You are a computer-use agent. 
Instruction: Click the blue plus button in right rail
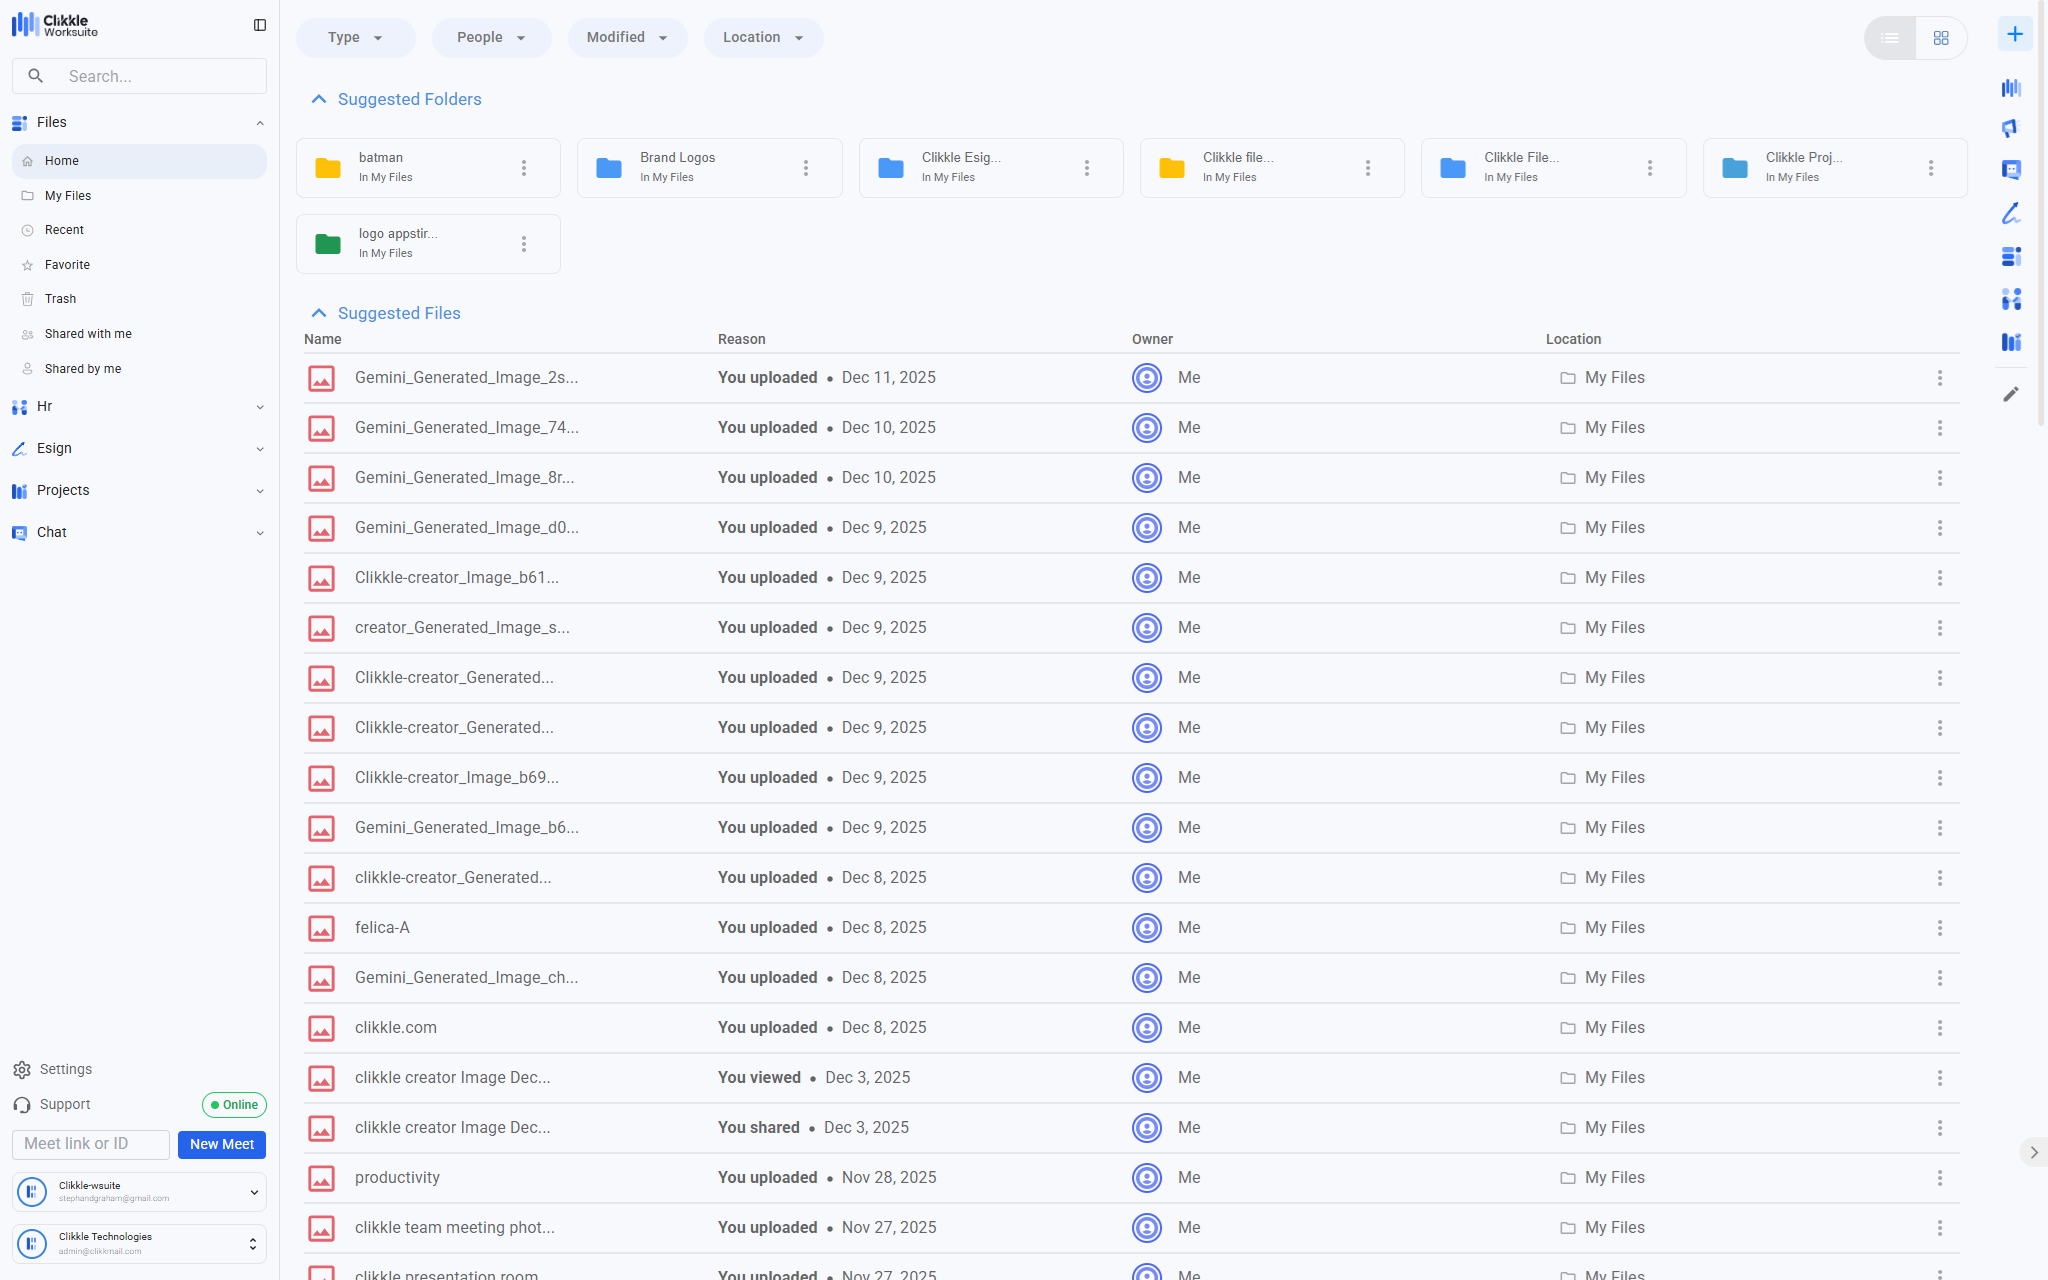point(2014,35)
